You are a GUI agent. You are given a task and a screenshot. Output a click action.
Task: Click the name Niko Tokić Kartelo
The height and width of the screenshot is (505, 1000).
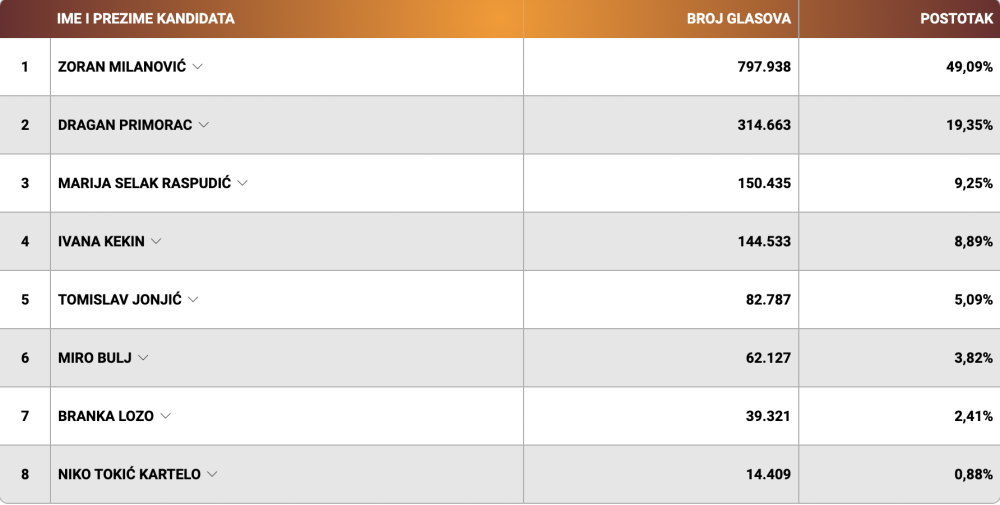pos(129,474)
